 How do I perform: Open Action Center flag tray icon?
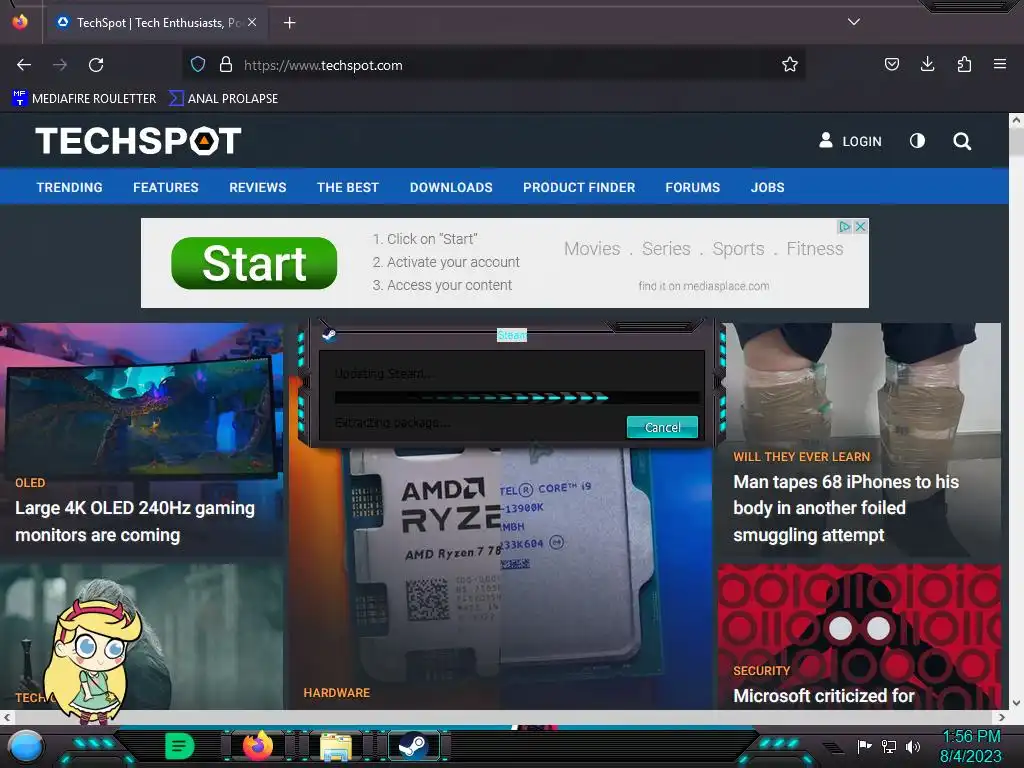point(864,746)
